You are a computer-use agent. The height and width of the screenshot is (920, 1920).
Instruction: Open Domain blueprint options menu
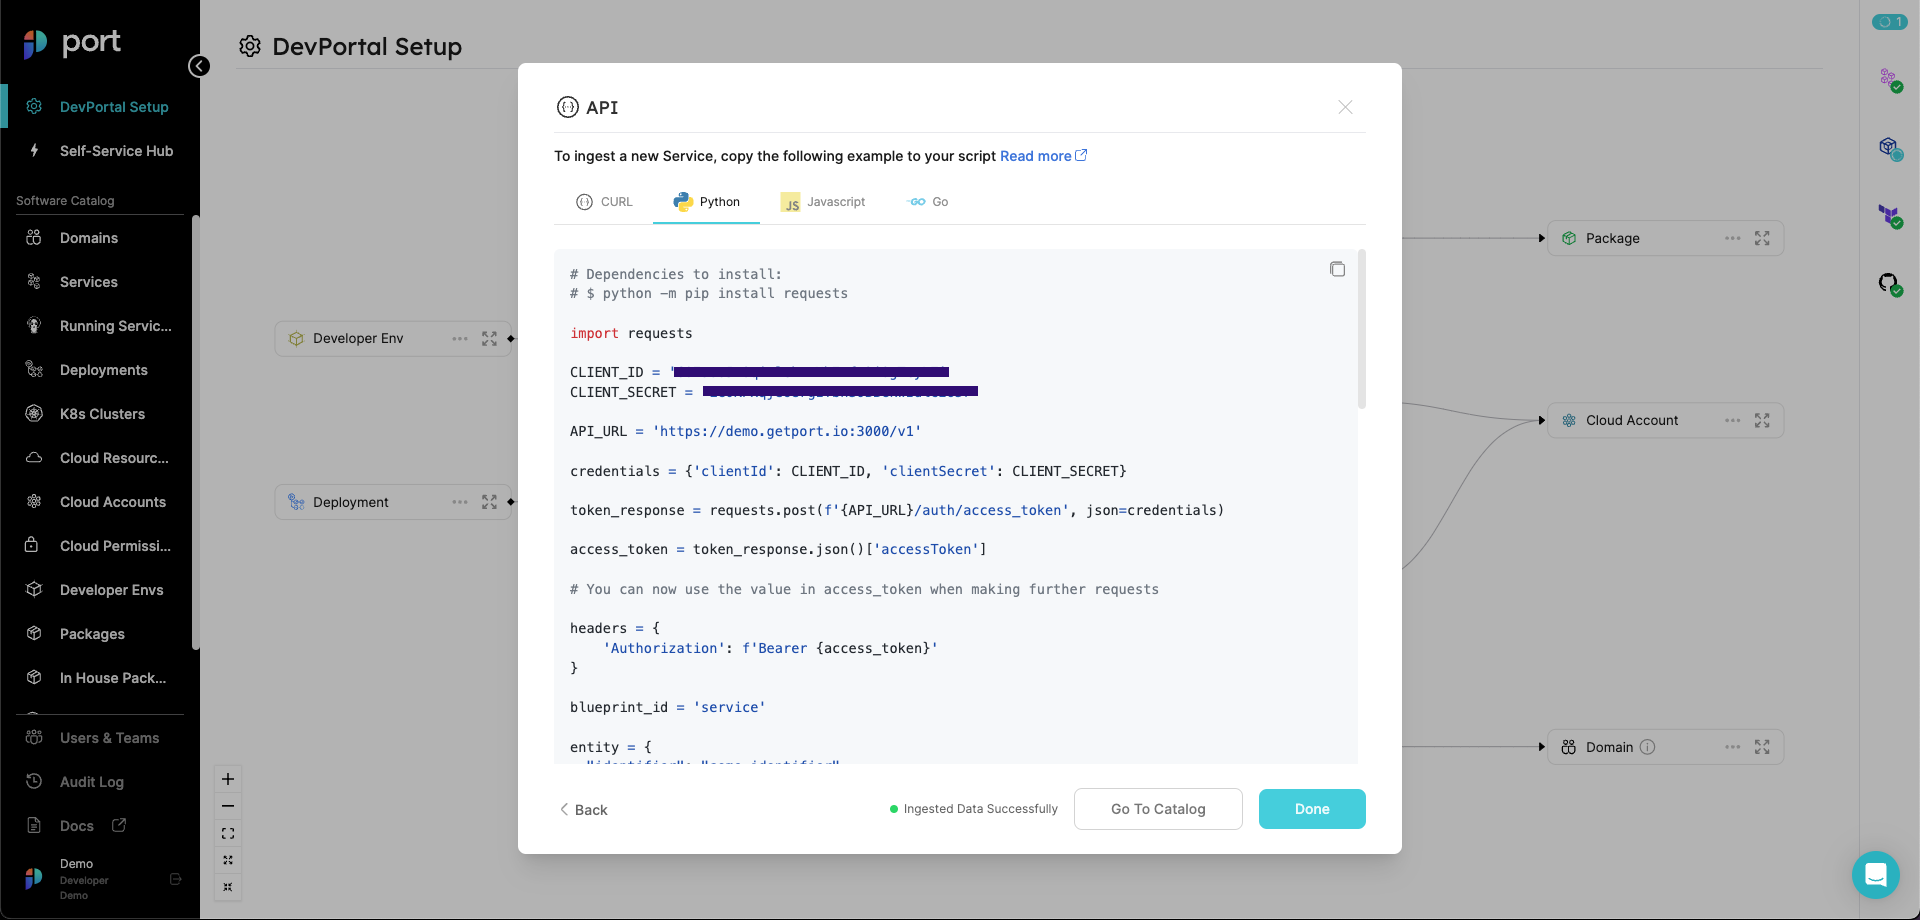(x=1733, y=747)
